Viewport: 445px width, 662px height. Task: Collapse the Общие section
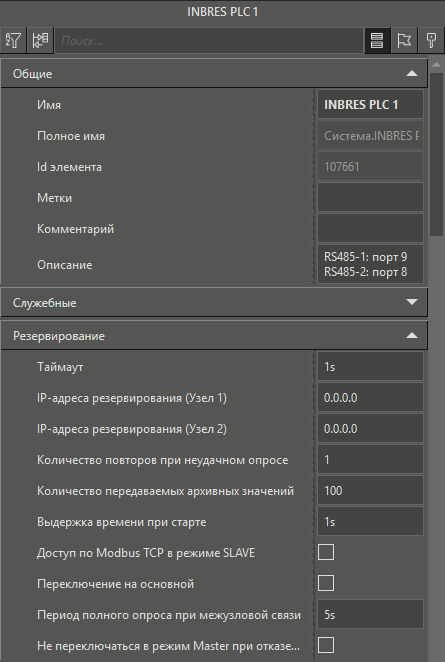coord(214,73)
